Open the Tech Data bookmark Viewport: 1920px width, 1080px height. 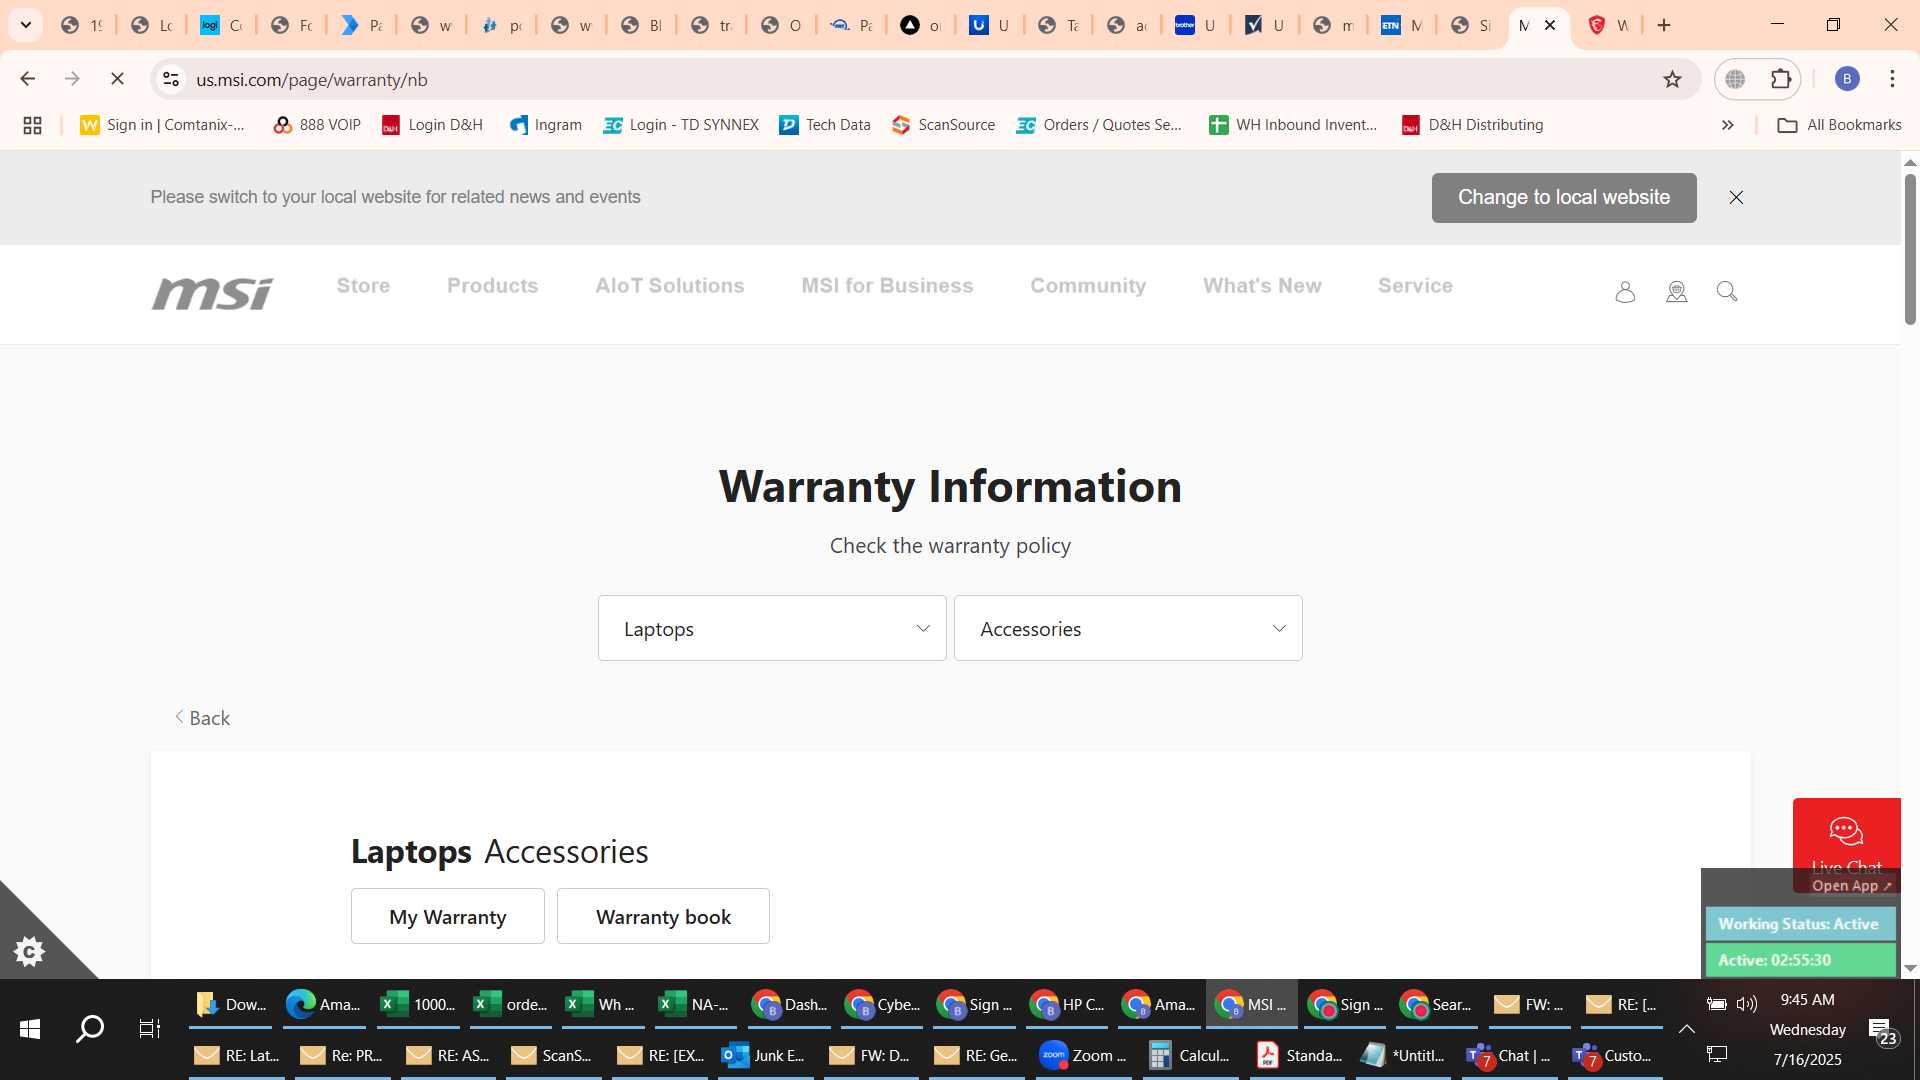825,125
